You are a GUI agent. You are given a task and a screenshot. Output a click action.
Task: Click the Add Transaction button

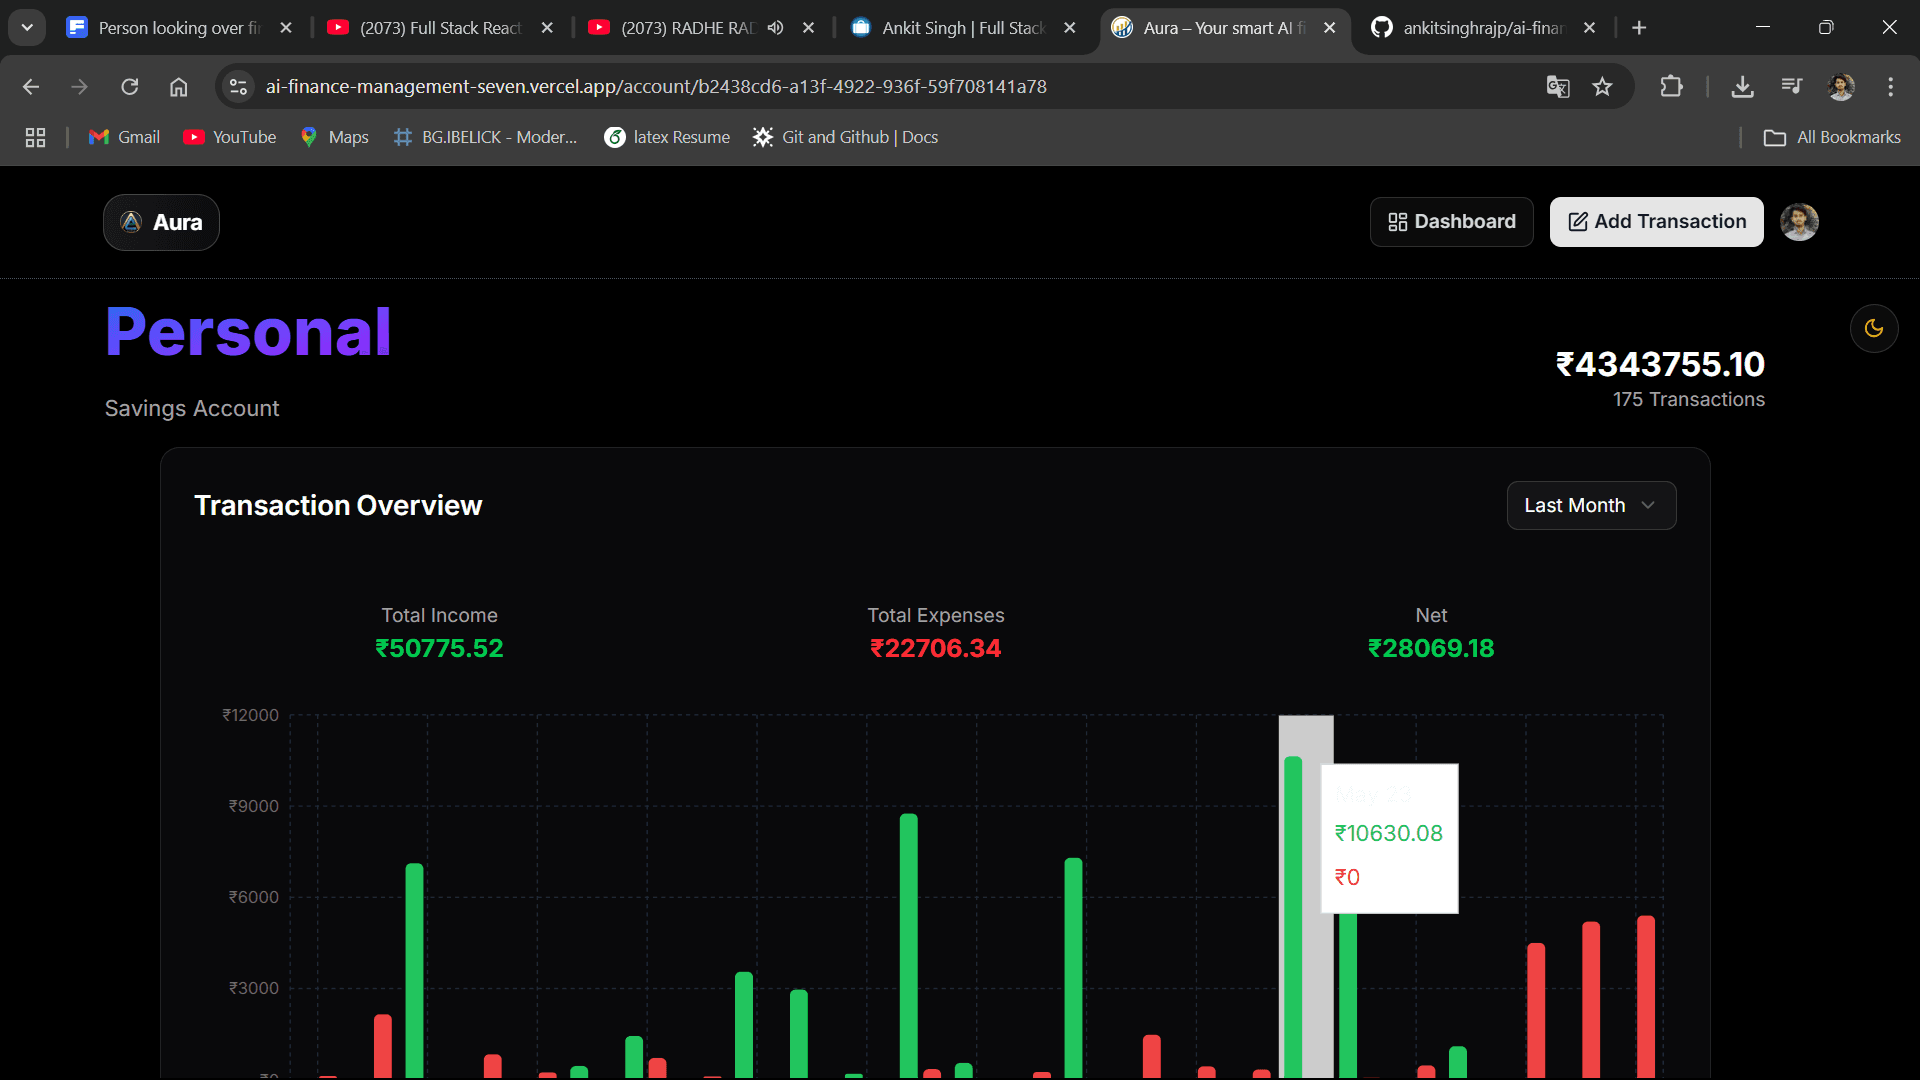coord(1656,222)
